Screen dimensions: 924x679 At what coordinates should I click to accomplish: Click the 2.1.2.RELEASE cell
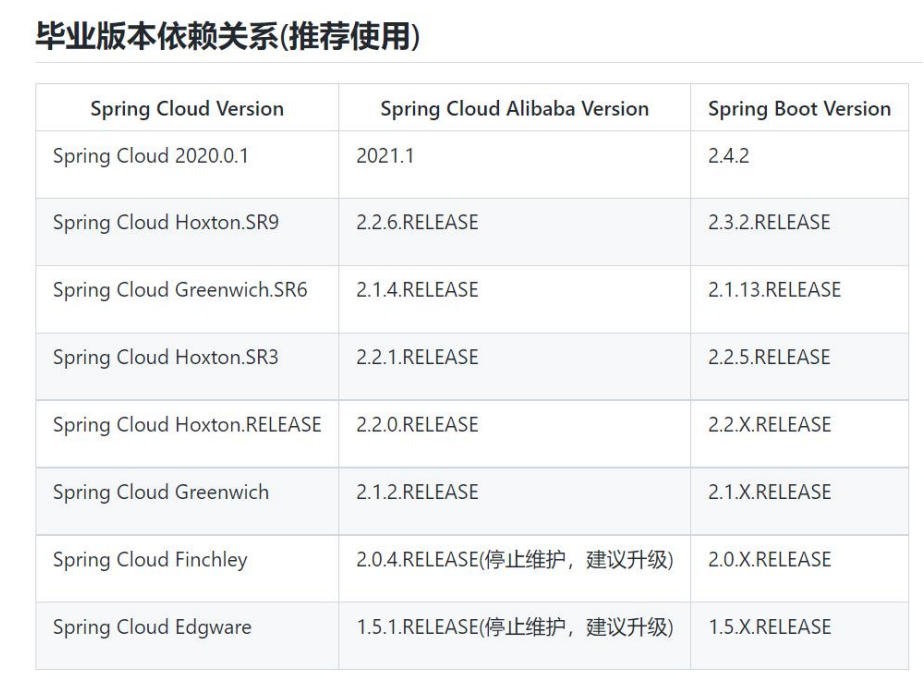coord(417,492)
